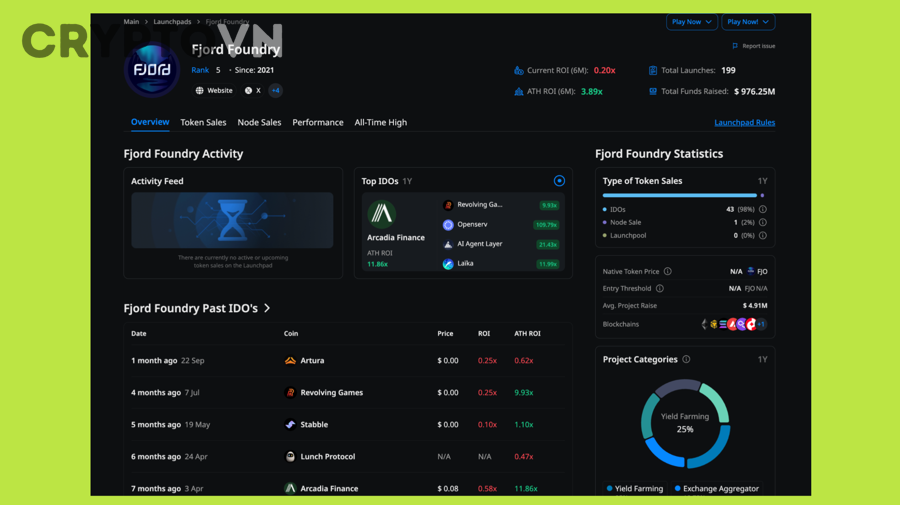Screen dimensions: 900x505
Task: Open the Stabble coin link
Action: (x=315, y=425)
